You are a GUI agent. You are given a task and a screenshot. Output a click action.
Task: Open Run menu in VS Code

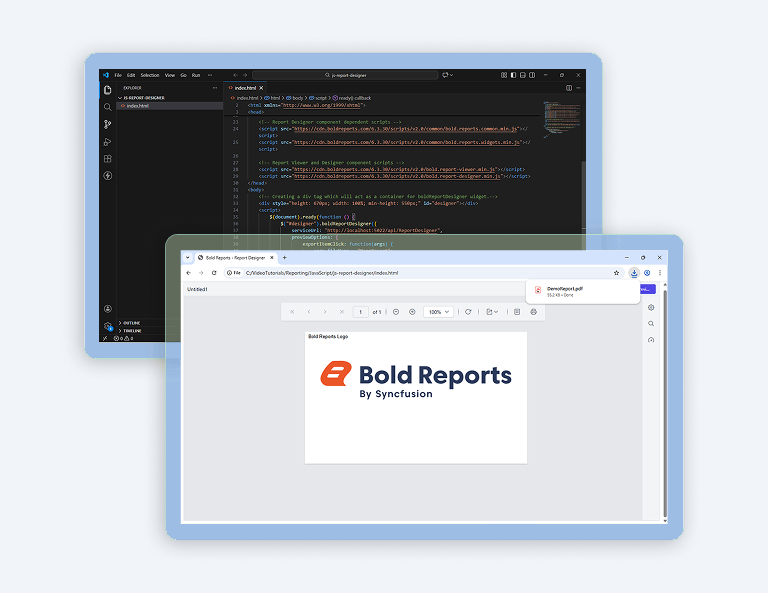[x=196, y=75]
